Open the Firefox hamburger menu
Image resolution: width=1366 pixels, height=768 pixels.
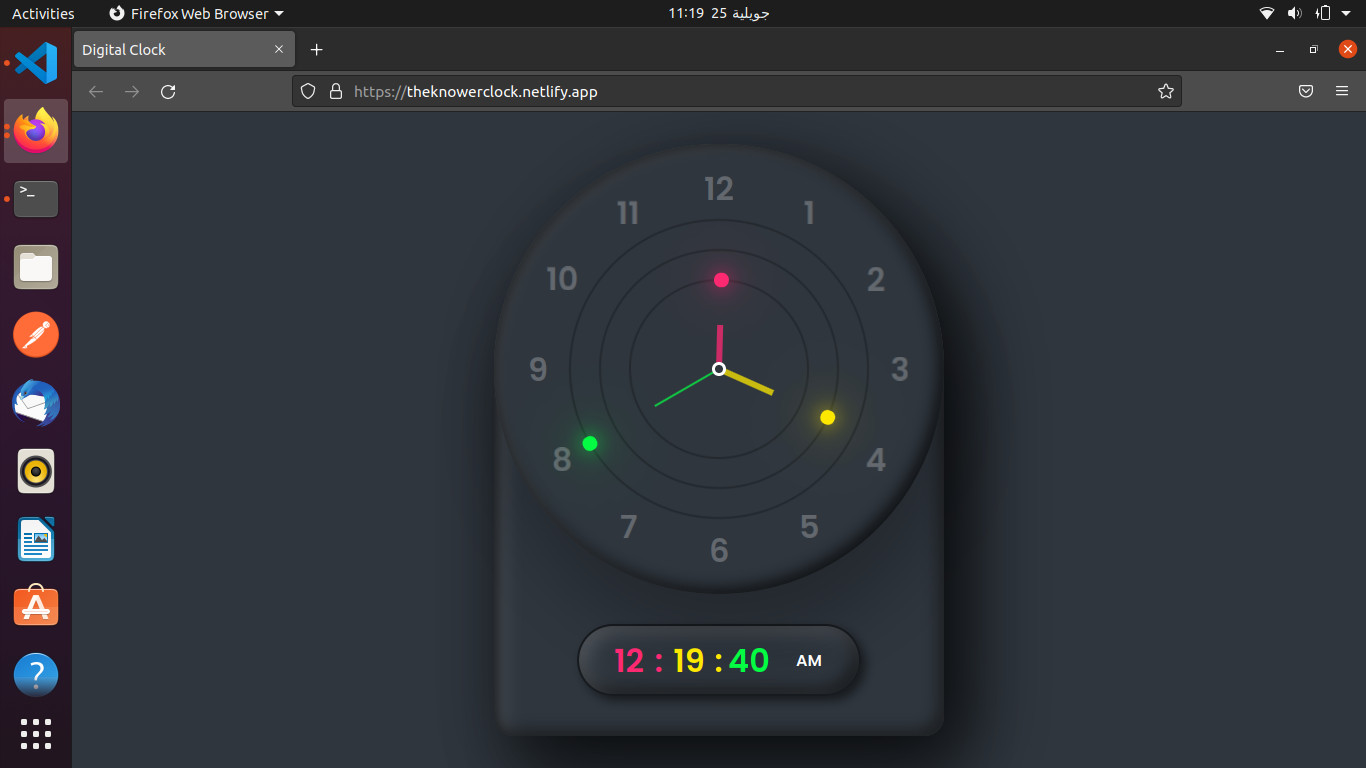coord(1342,92)
